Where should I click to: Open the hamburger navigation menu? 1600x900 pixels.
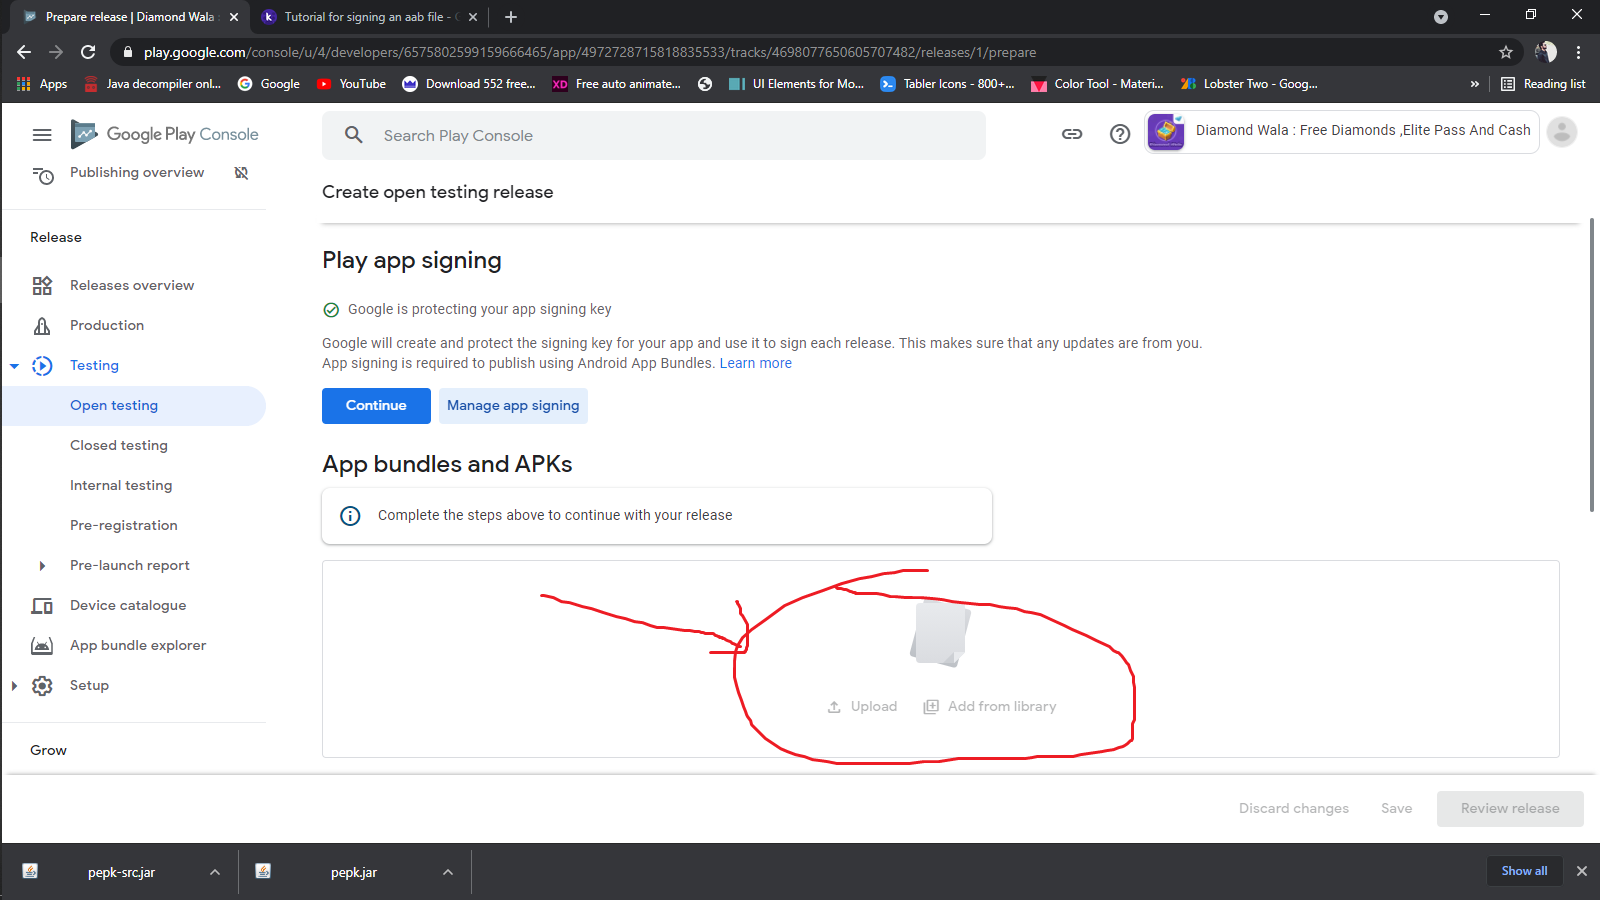(x=42, y=135)
